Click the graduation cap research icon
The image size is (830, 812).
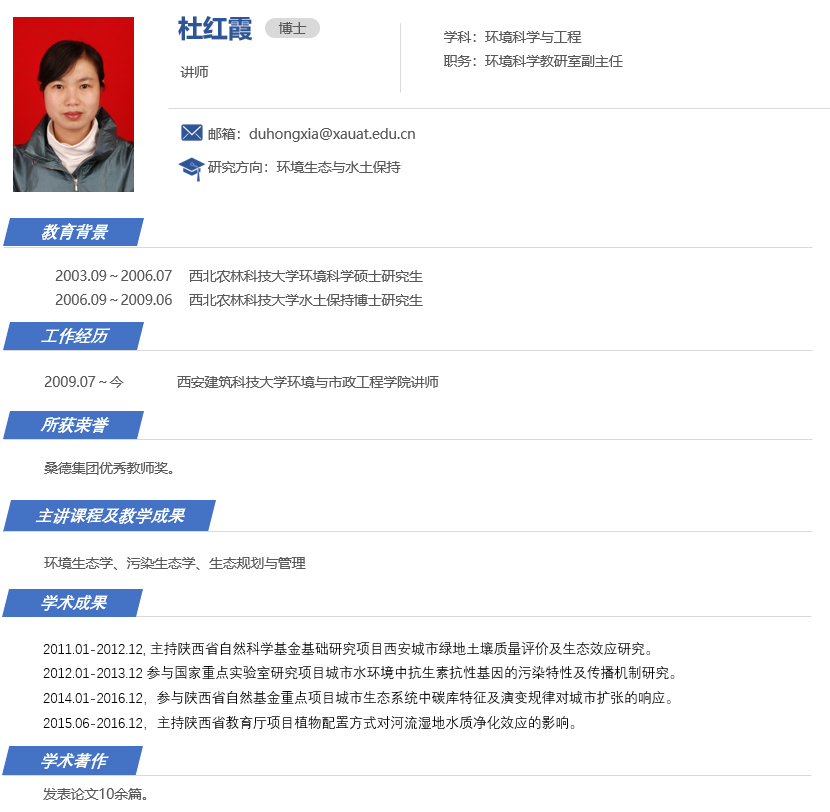pyautogui.click(x=191, y=168)
